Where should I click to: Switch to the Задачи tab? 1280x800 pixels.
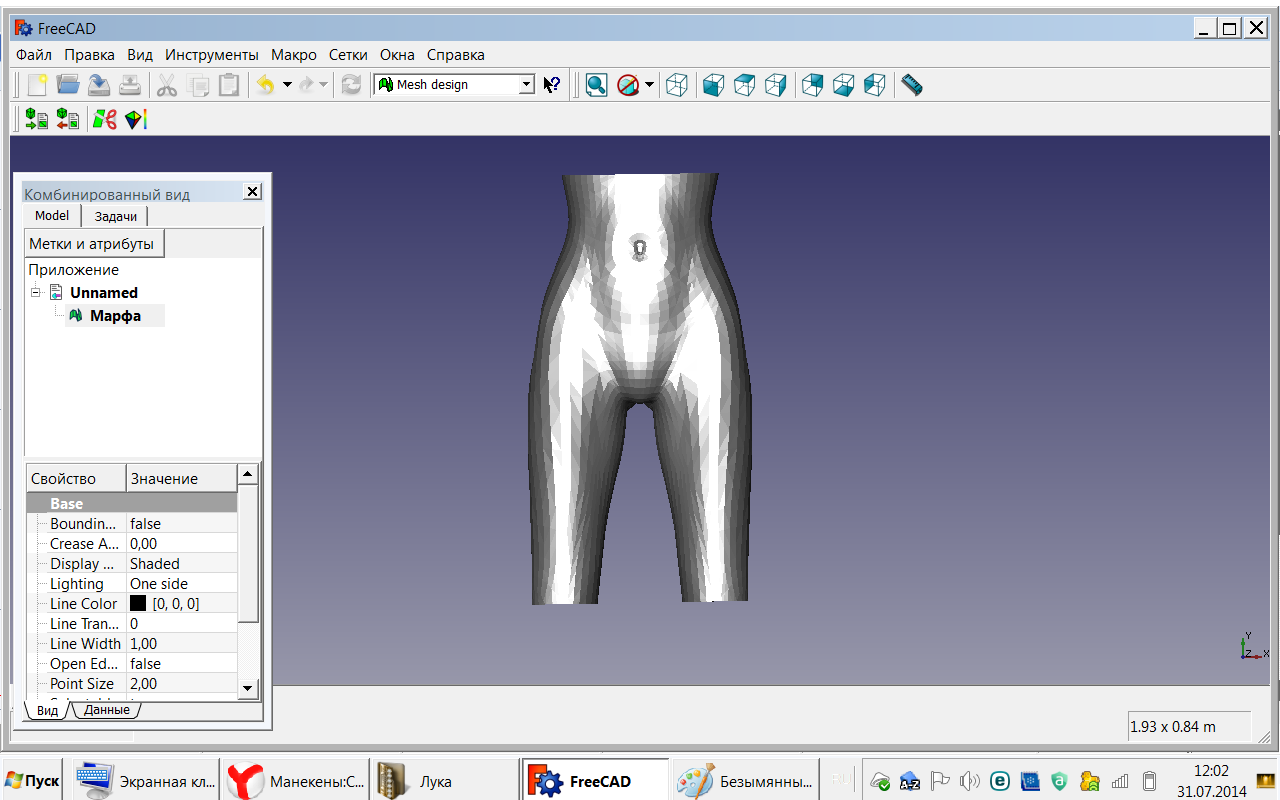pos(115,216)
